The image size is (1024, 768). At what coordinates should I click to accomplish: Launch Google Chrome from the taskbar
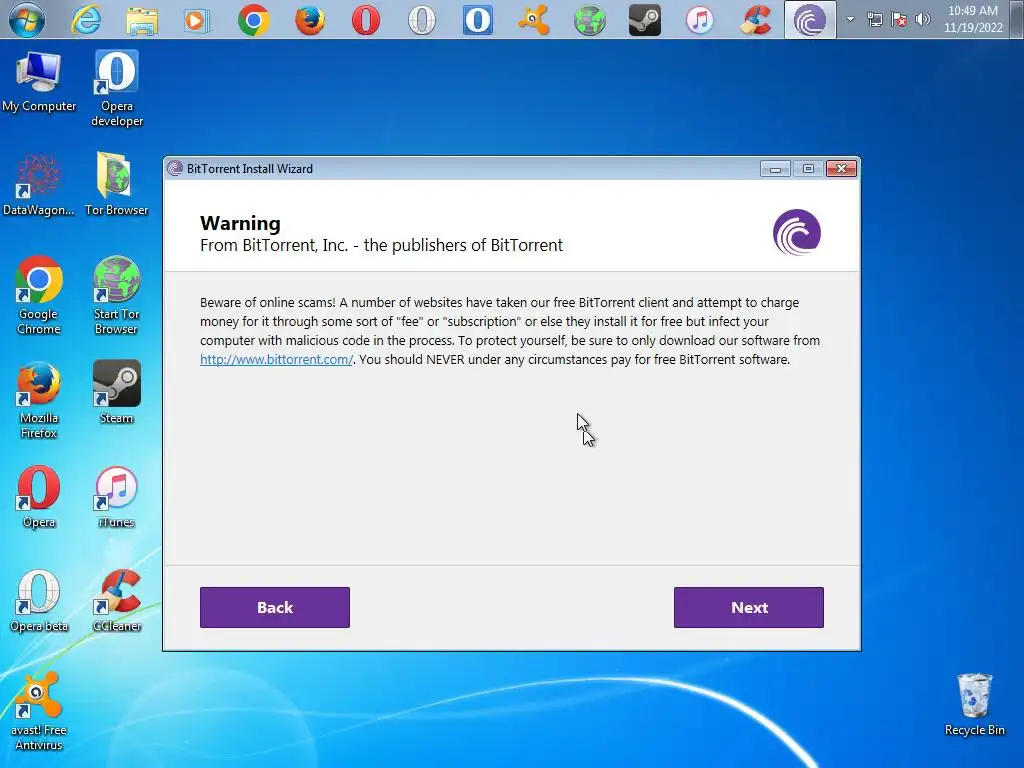tap(253, 20)
